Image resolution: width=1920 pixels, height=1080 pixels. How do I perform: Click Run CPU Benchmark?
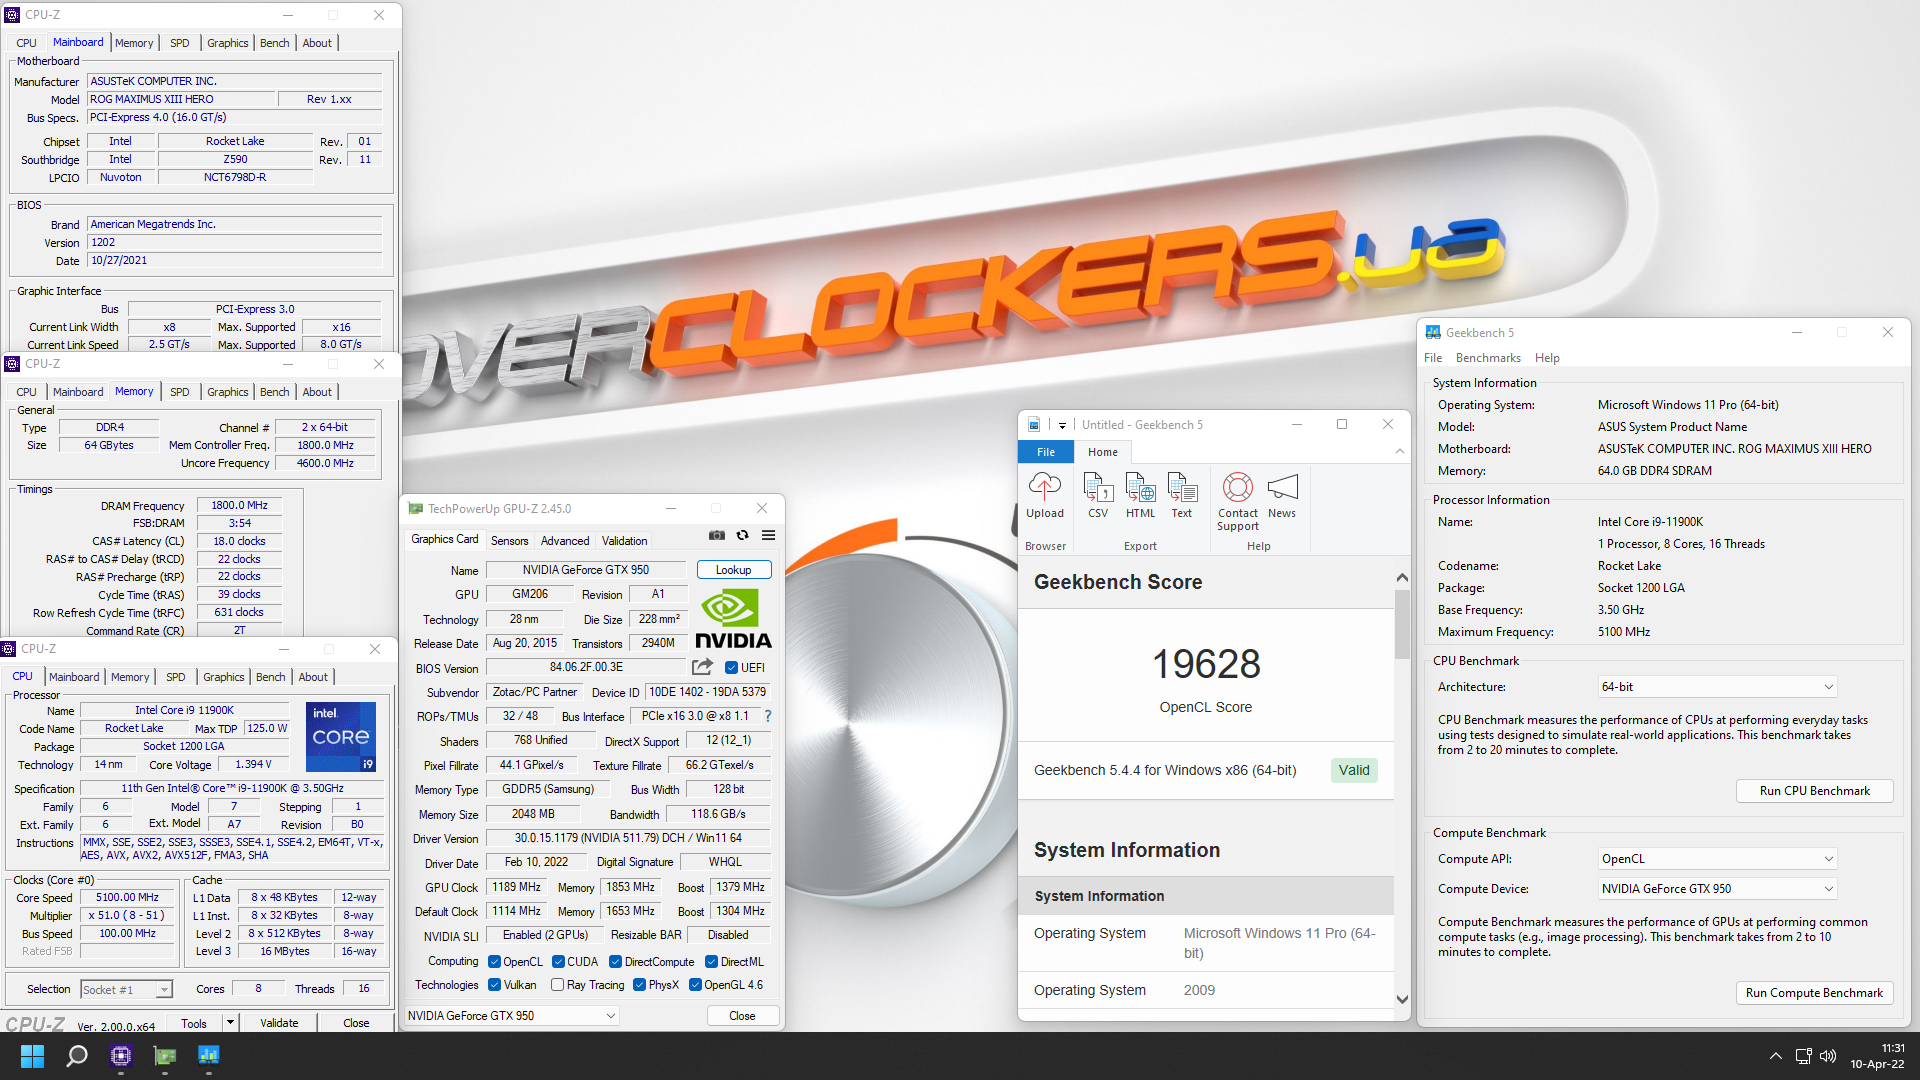(1814, 791)
